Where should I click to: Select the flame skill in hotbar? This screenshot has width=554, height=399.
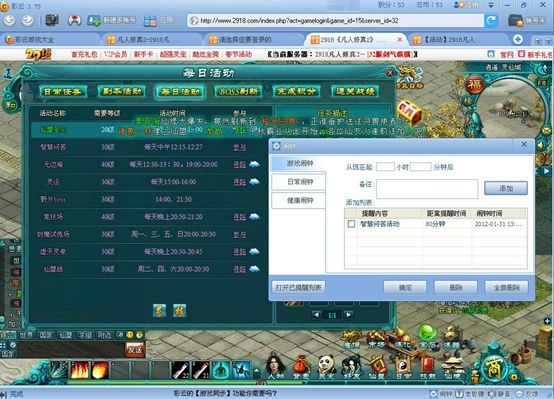tap(79, 370)
